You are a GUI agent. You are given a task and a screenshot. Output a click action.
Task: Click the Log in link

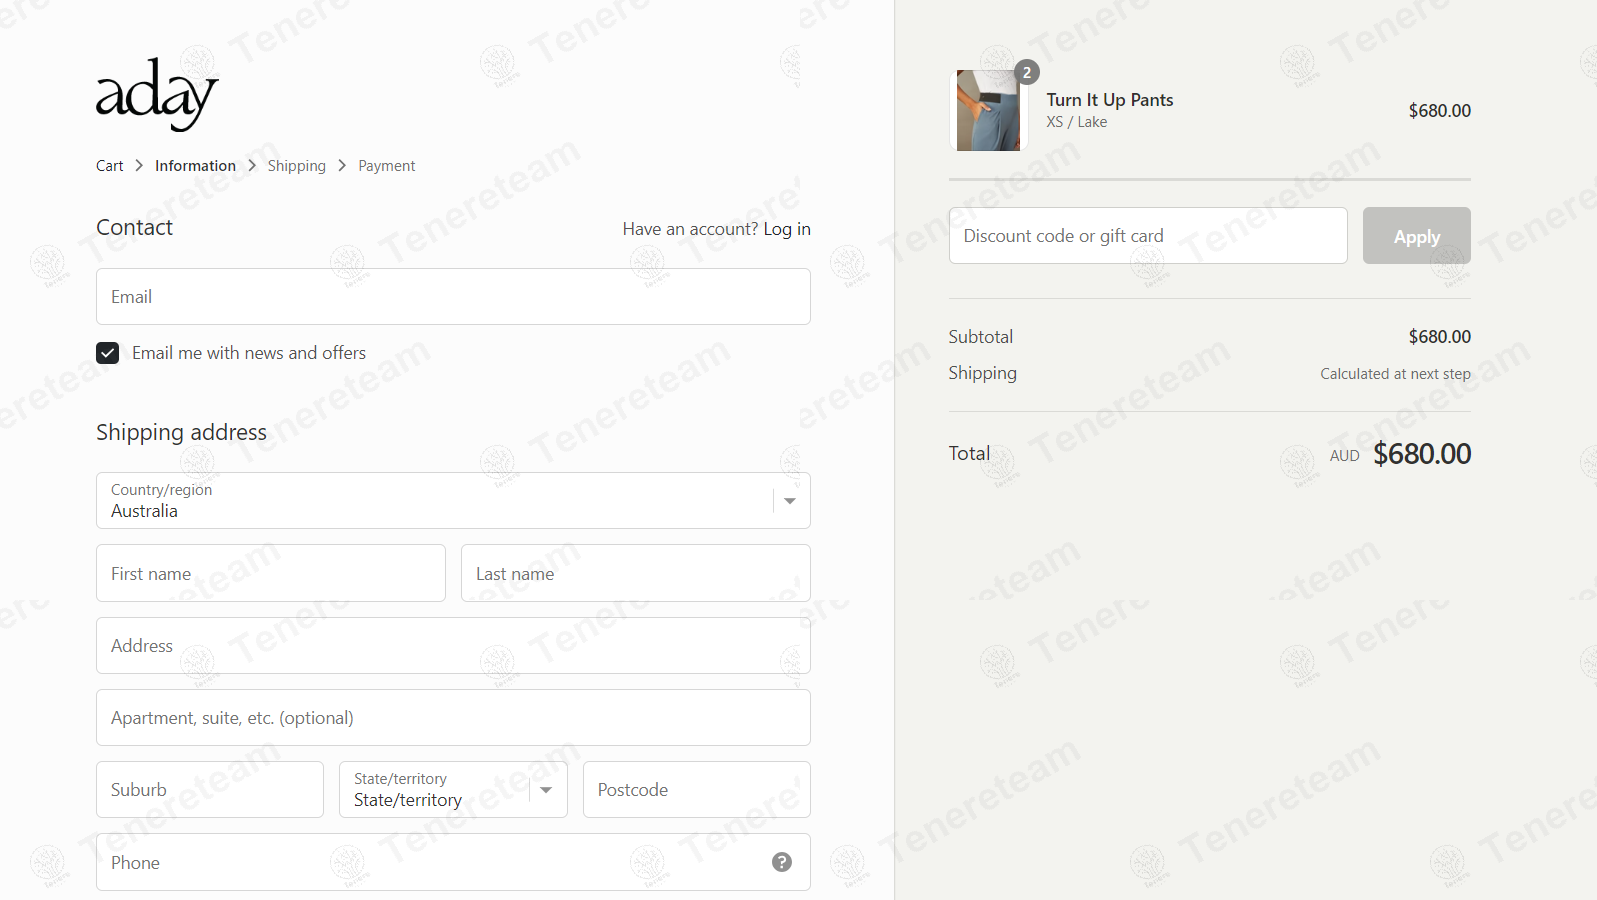coord(787,229)
